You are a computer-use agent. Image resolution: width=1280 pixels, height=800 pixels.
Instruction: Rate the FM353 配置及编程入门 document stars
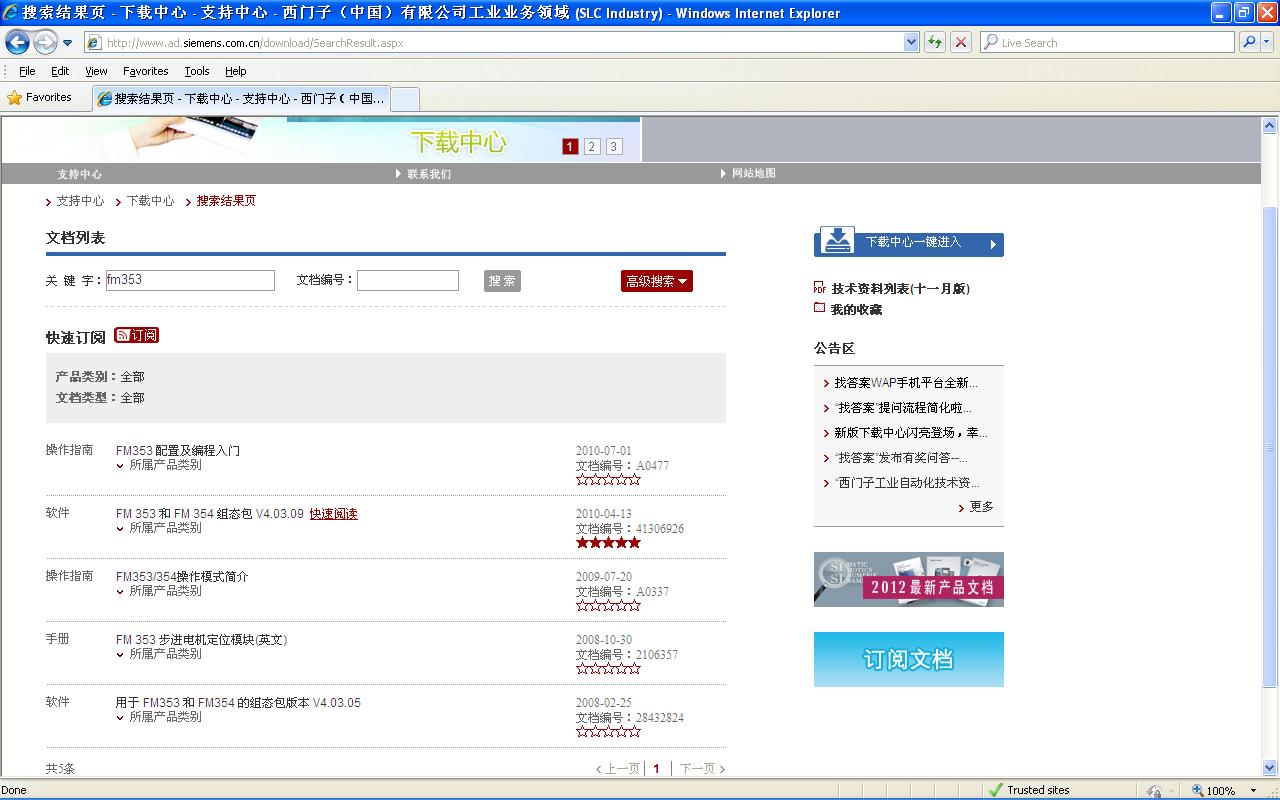click(608, 480)
